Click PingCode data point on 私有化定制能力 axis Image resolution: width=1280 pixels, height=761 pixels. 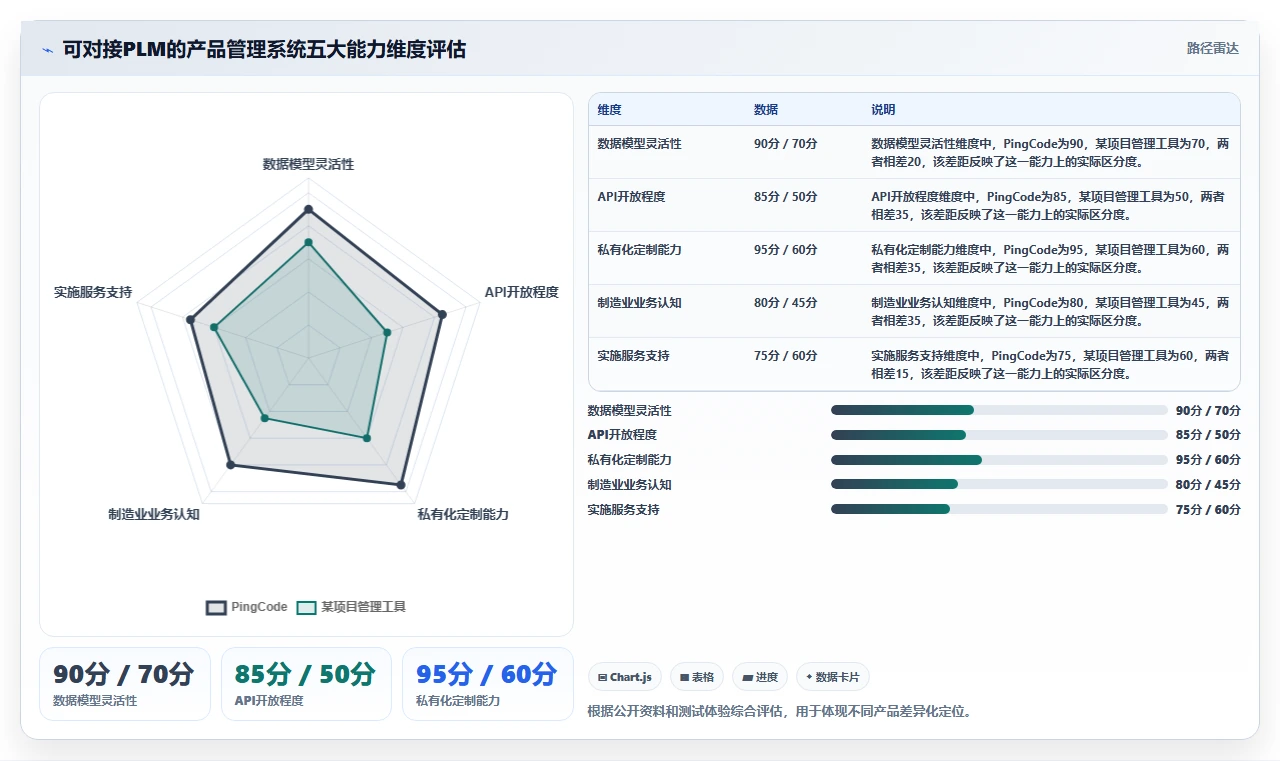[x=401, y=485]
